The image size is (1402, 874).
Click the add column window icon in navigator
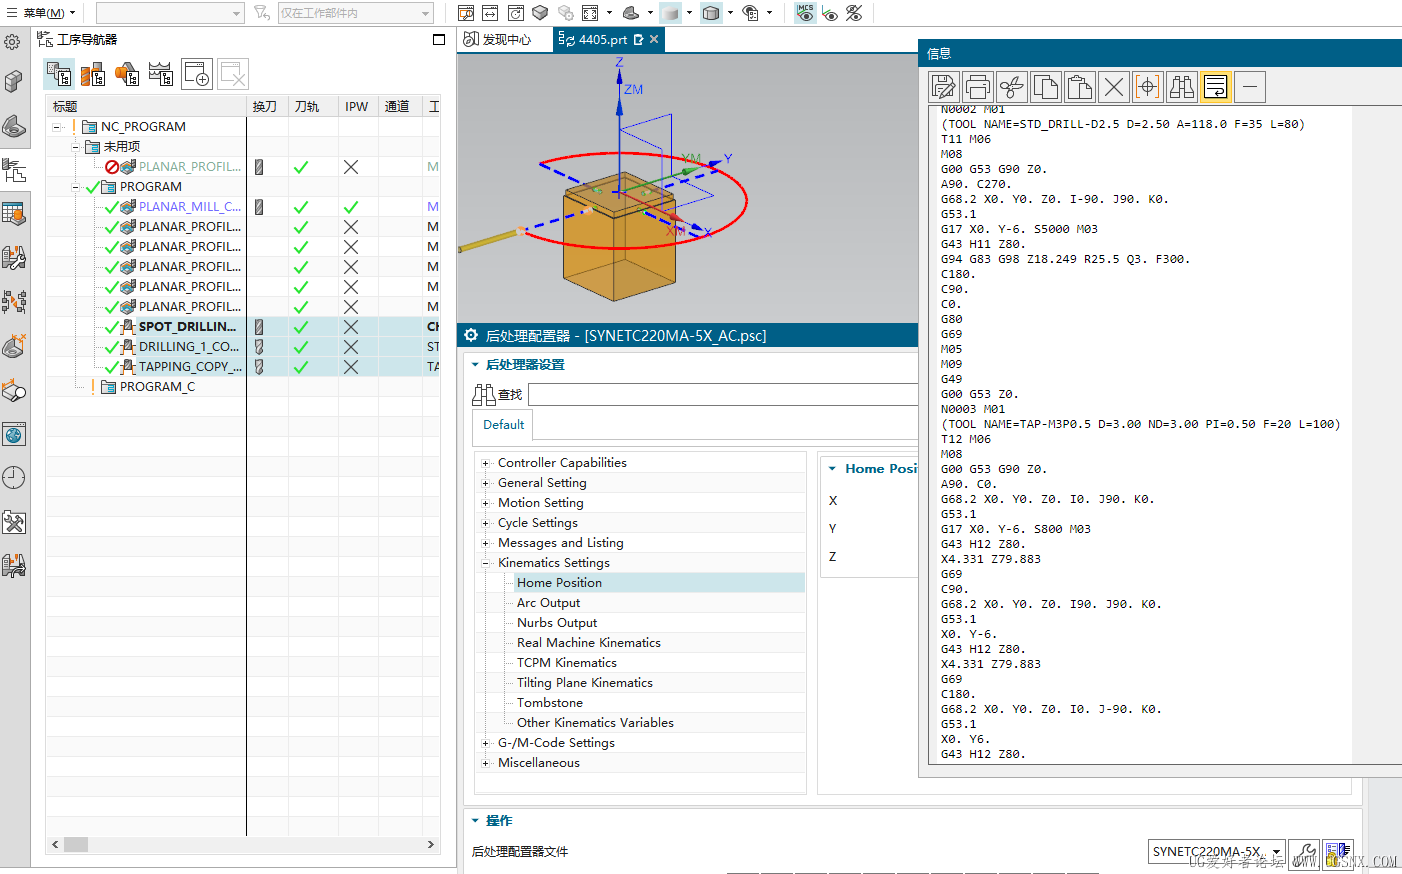[x=197, y=74]
